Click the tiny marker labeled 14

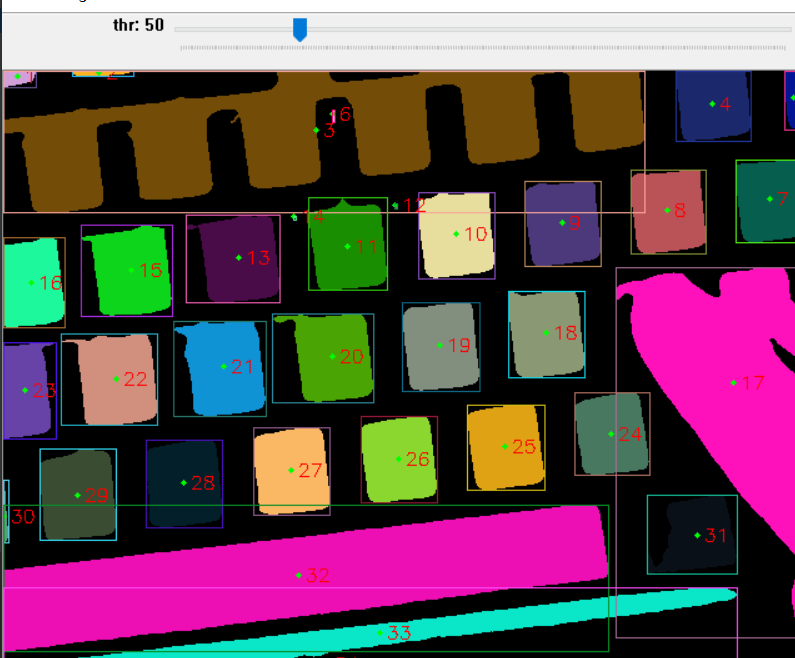[x=294, y=217]
